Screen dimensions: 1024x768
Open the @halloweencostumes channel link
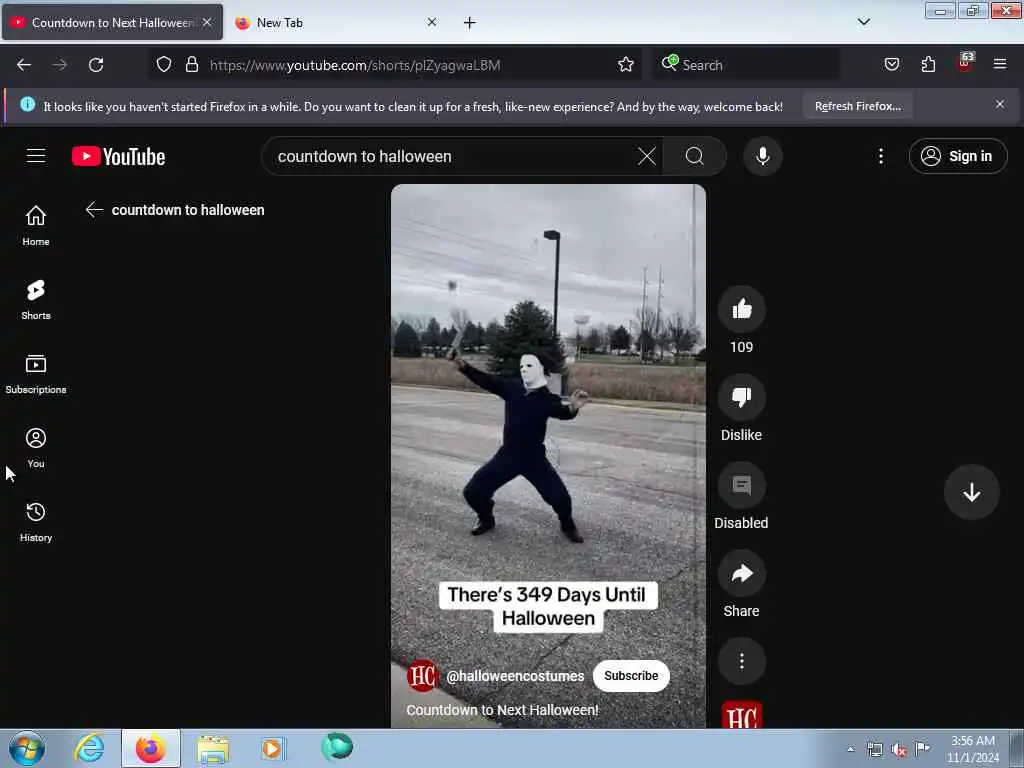[515, 676]
